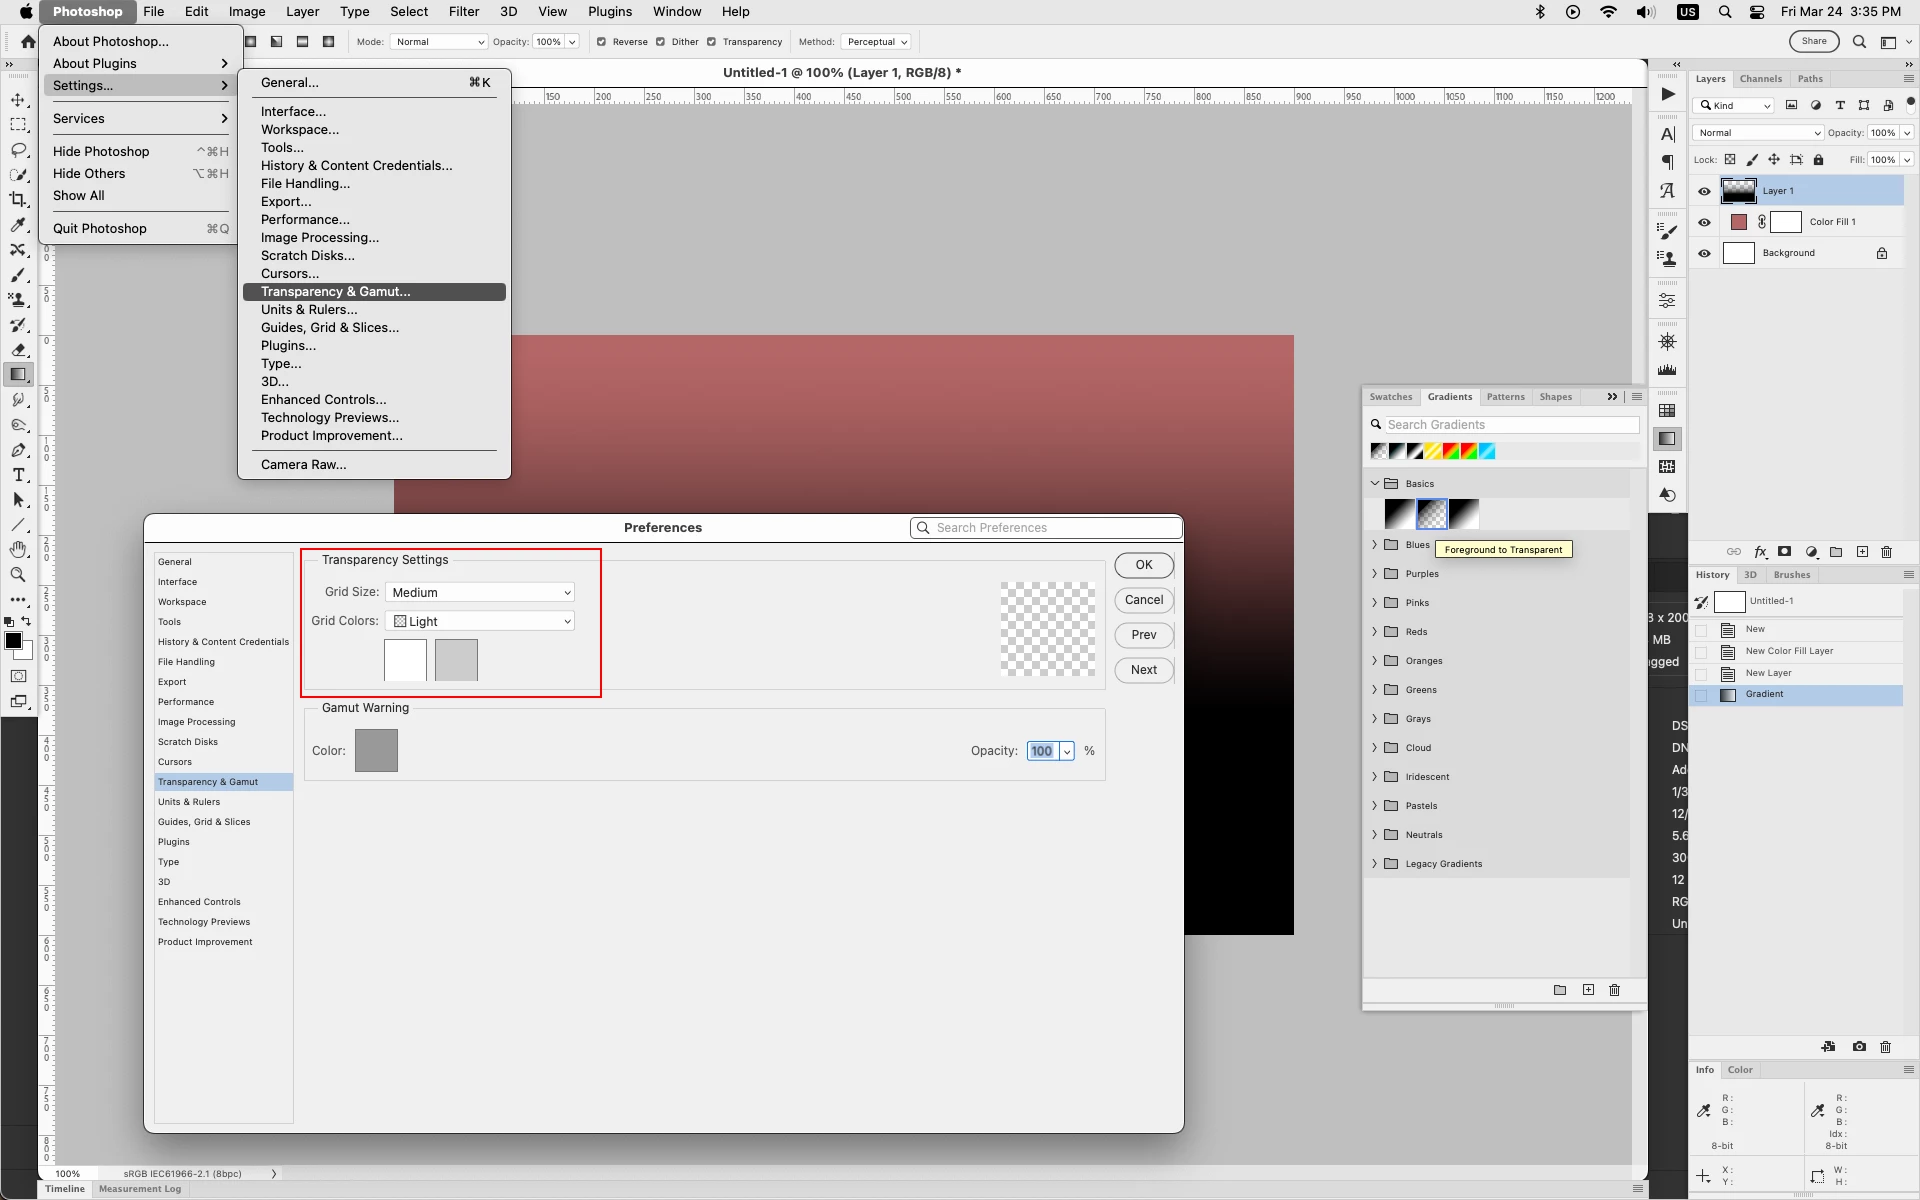This screenshot has width=1920, height=1200.
Task: Click the Search Preferences field
Action: pyautogui.click(x=1050, y=528)
